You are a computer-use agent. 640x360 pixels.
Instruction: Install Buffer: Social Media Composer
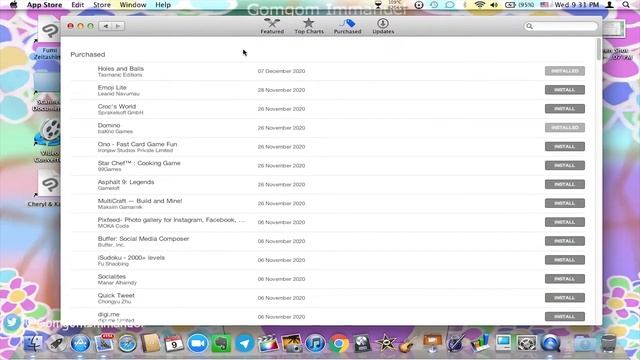[x=564, y=241]
